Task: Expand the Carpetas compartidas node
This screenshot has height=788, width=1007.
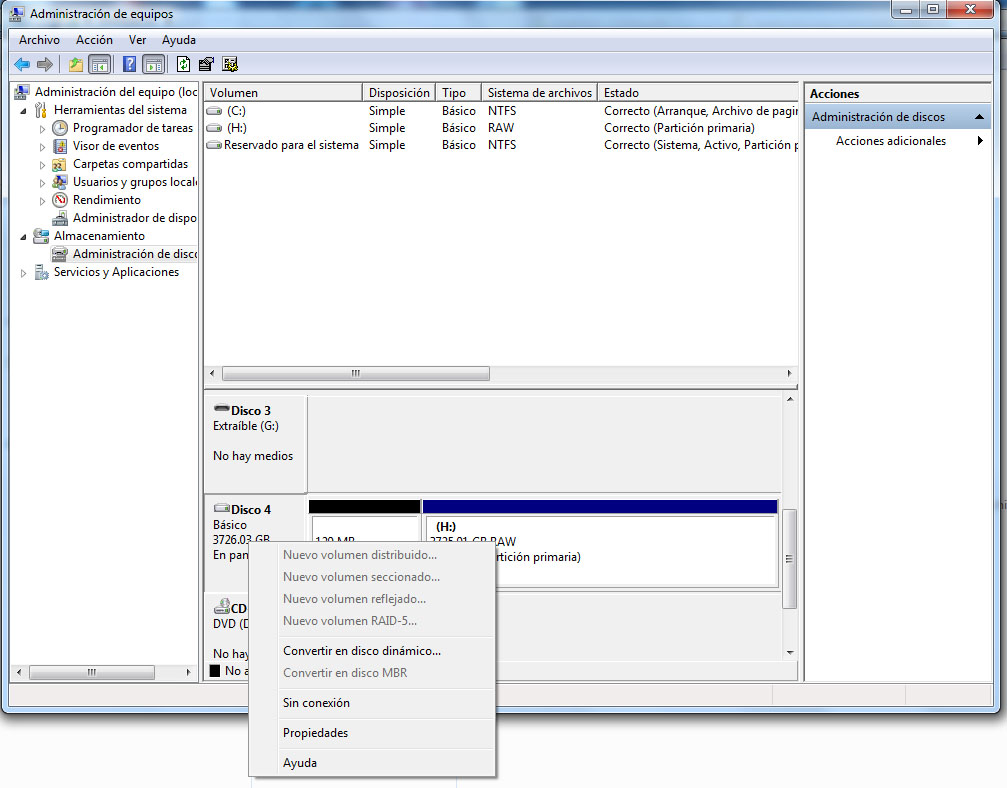Action: coord(42,164)
